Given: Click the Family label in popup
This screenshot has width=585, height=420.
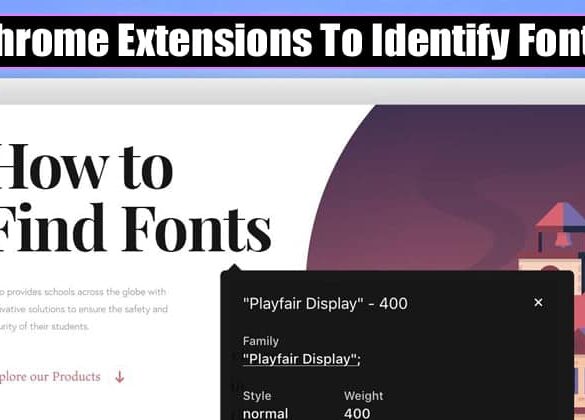Looking at the screenshot, I should coord(260,341).
